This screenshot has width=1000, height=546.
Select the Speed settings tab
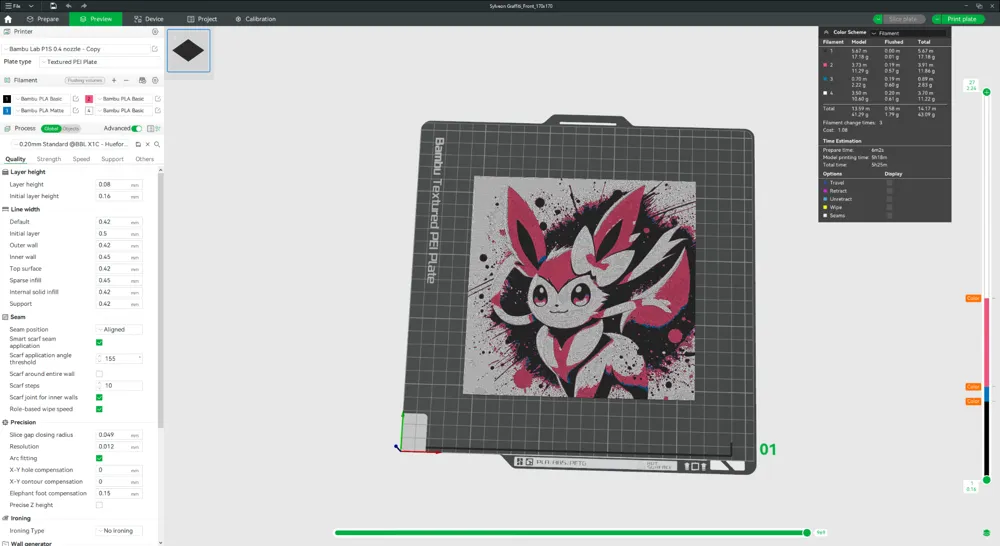(x=81, y=159)
